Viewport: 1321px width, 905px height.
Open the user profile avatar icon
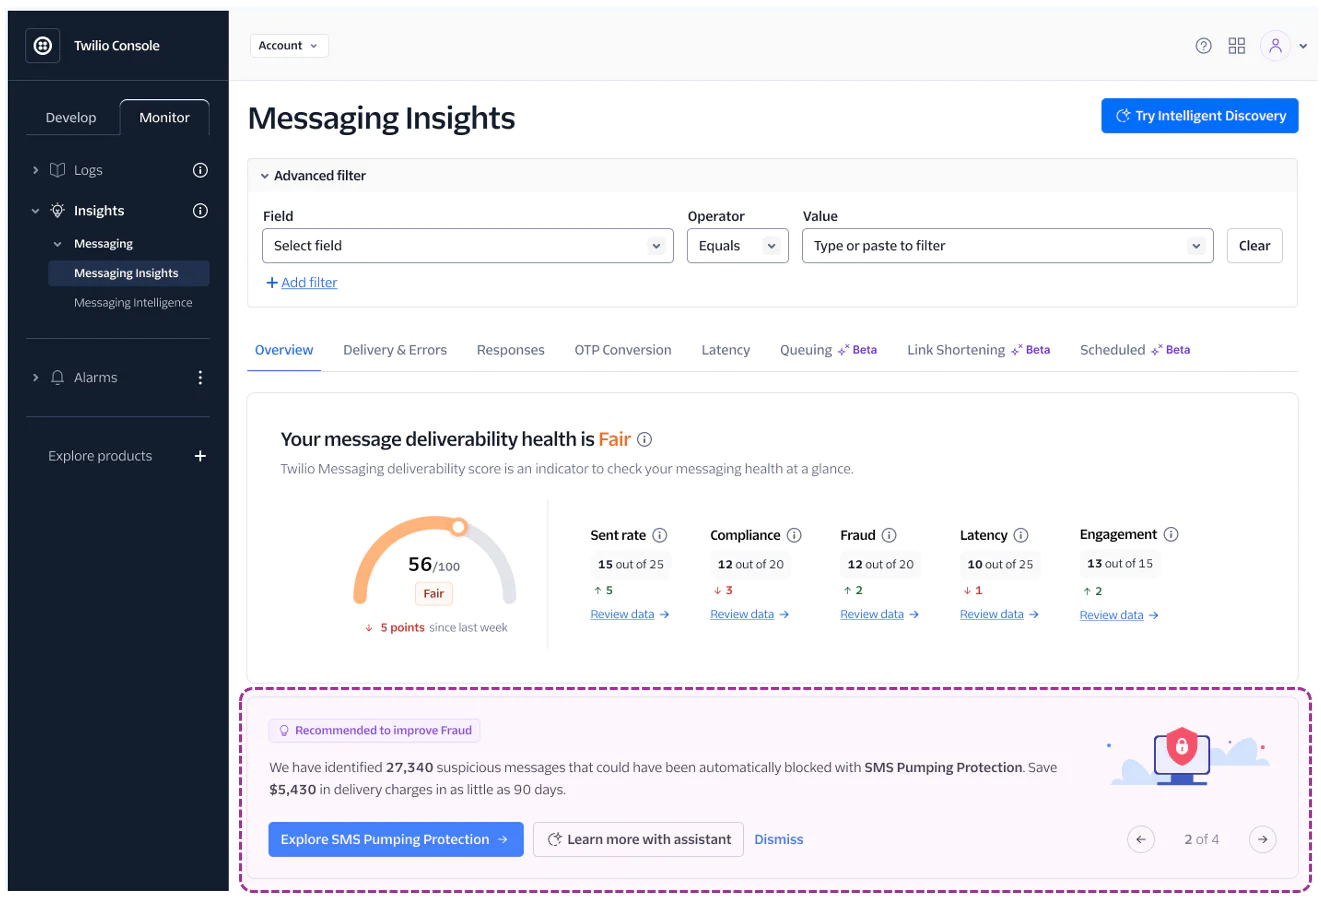click(x=1275, y=46)
